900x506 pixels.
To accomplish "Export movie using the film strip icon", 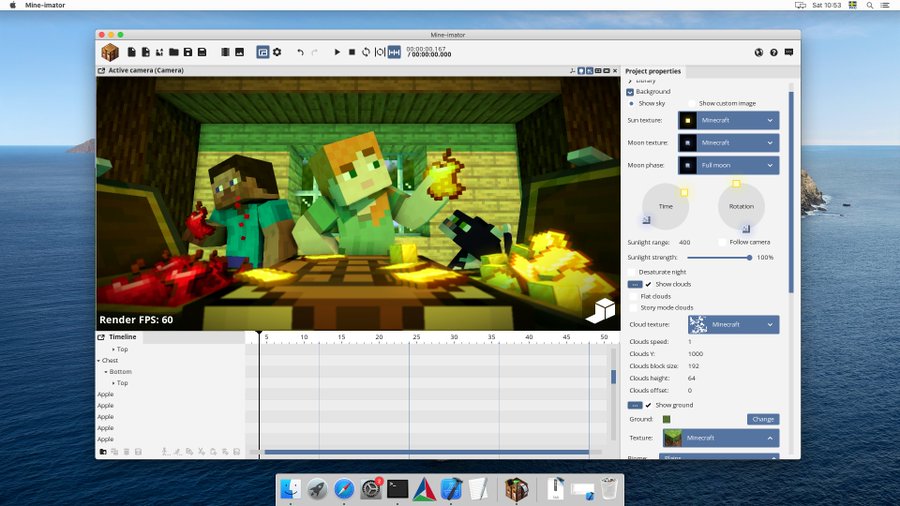I will (x=225, y=52).
